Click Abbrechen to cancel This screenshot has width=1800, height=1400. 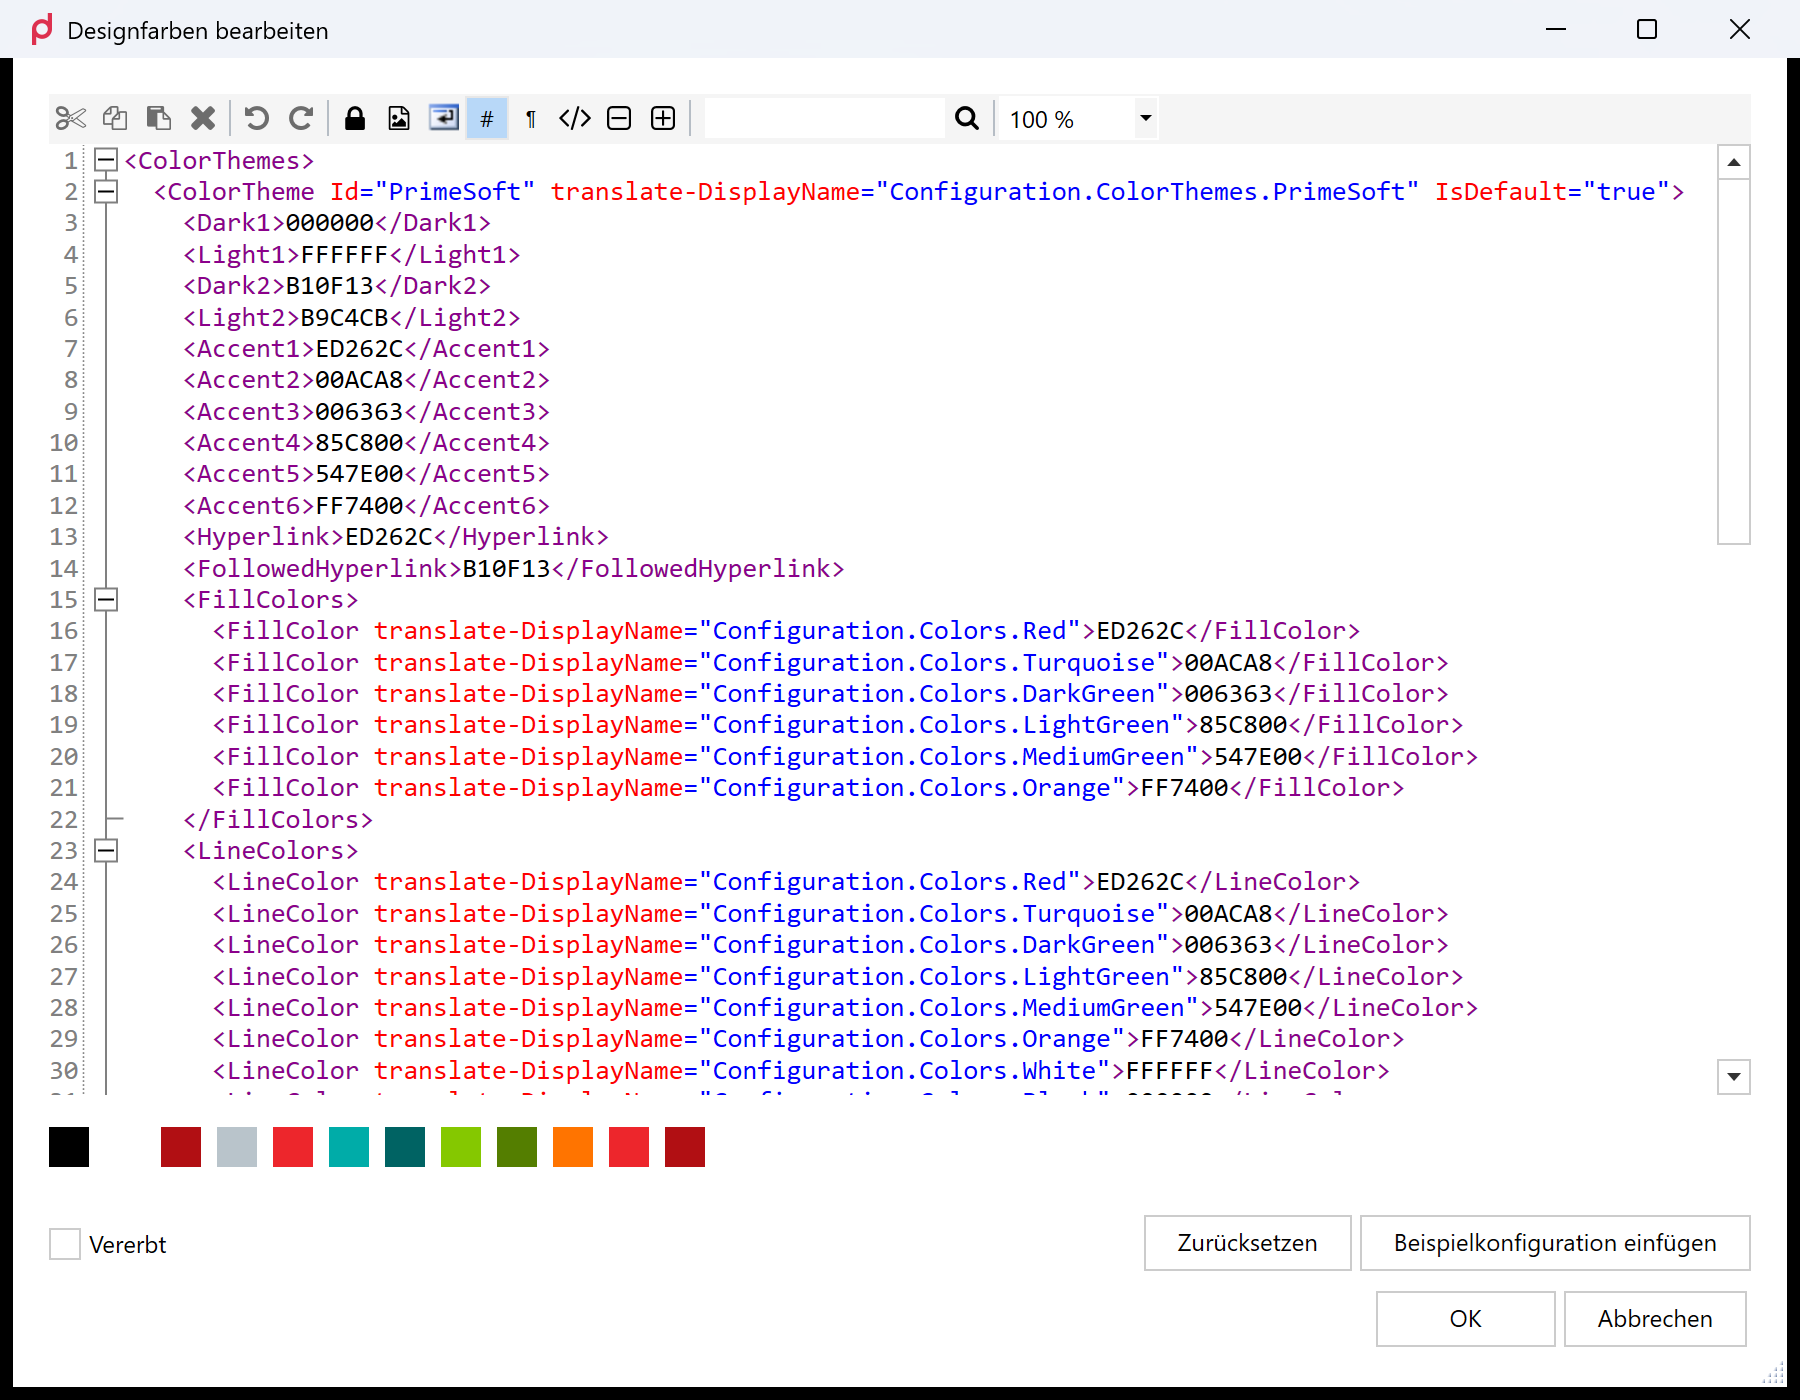(1655, 1319)
